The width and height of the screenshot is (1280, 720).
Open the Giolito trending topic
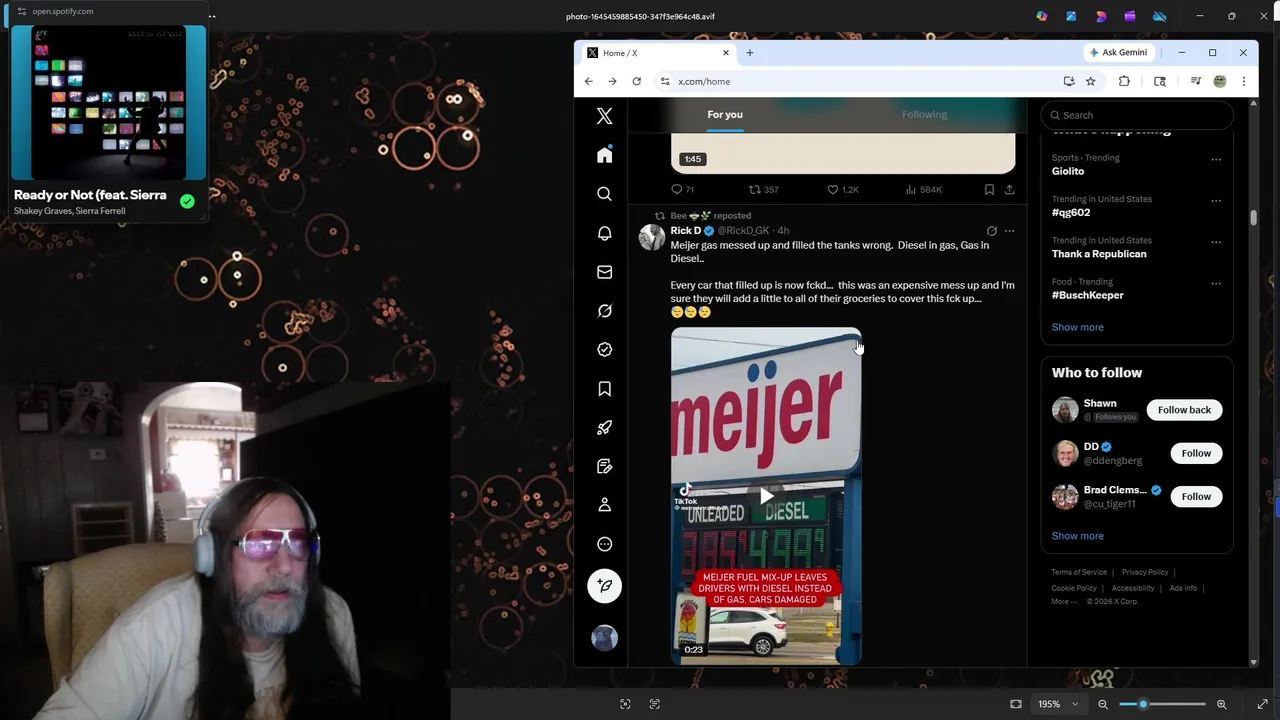click(1068, 171)
